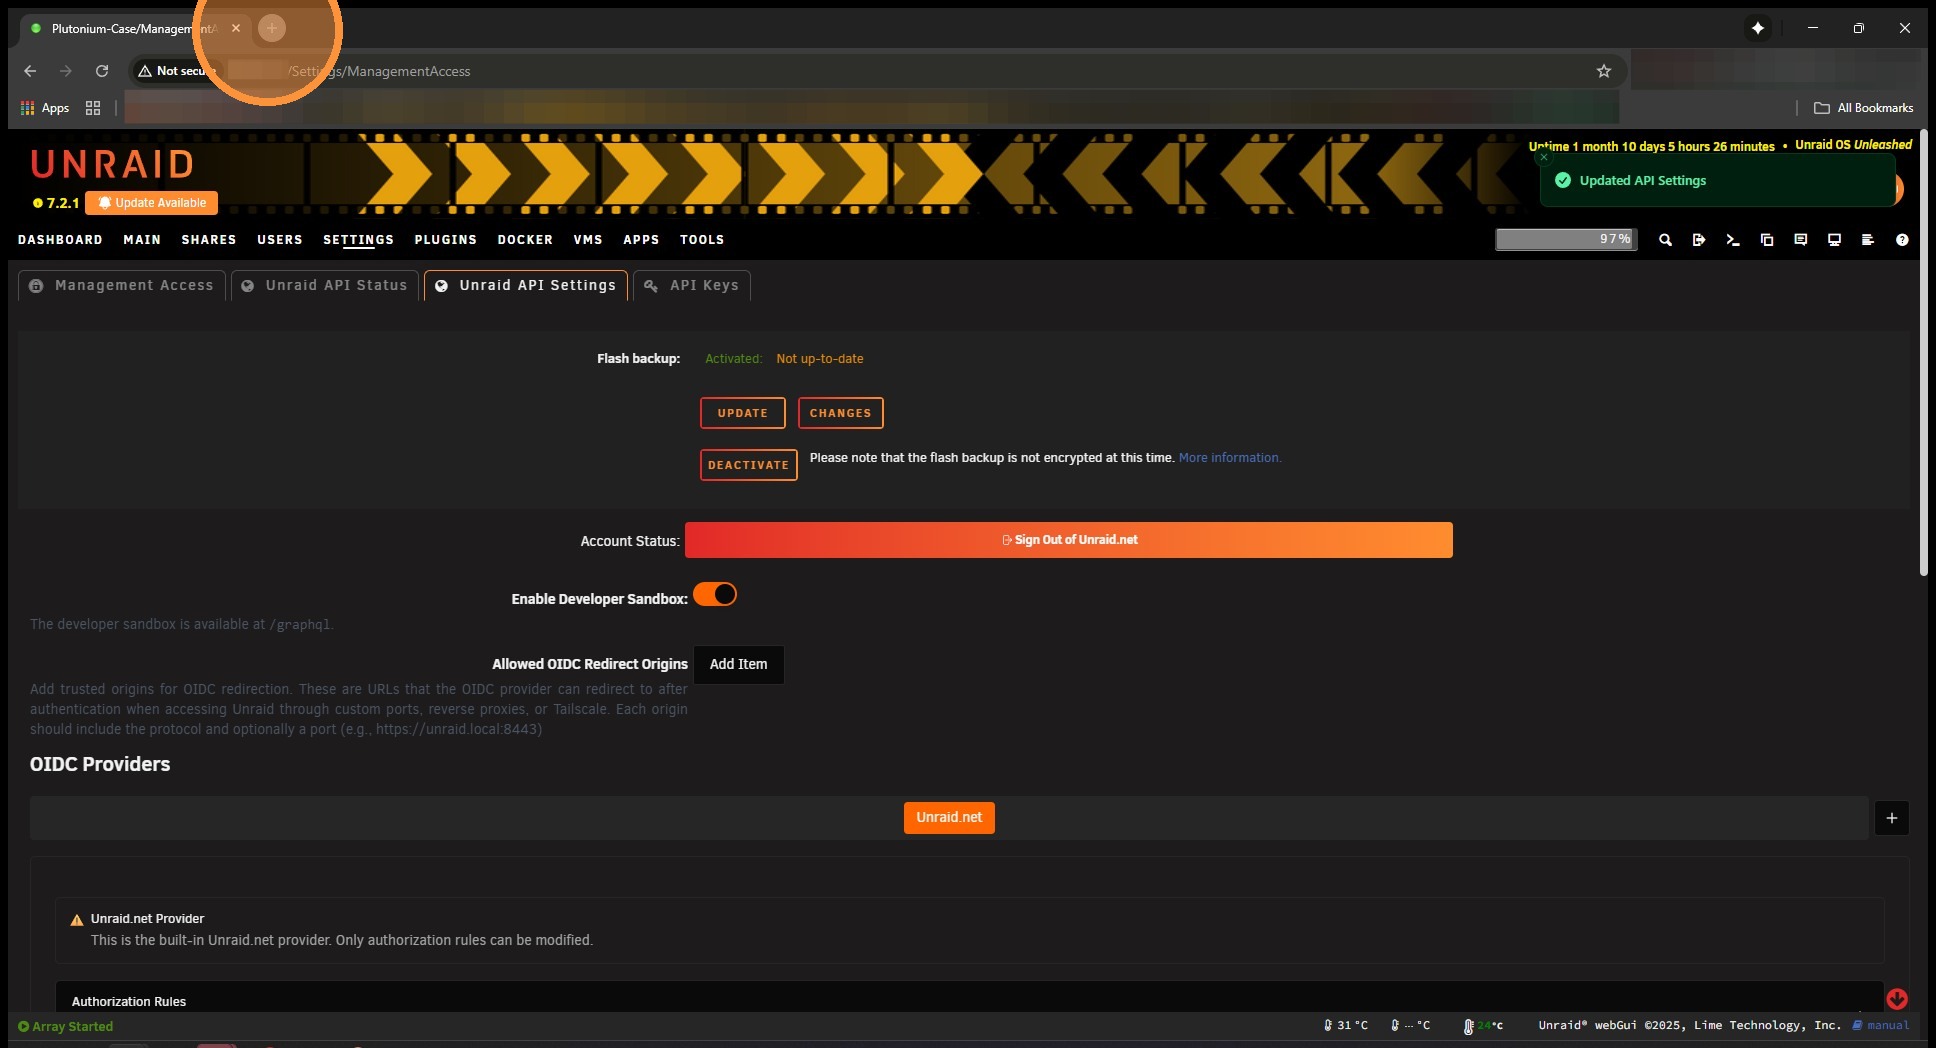Toggle the help question-mark icon
1936x1048 pixels.
pos(1902,240)
